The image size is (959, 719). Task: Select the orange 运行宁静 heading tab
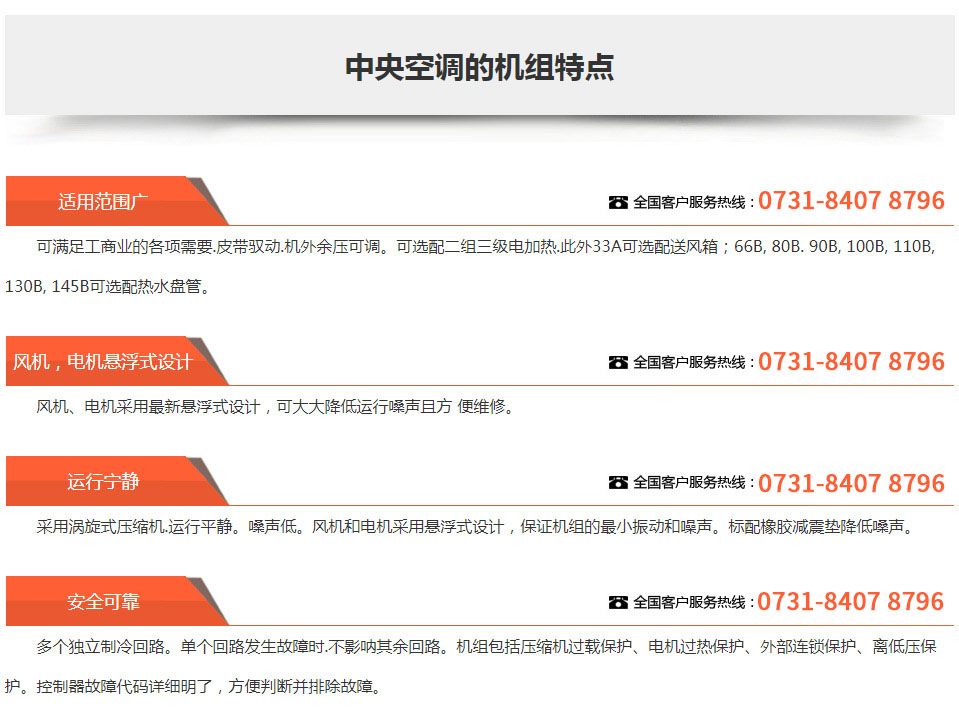tap(103, 482)
